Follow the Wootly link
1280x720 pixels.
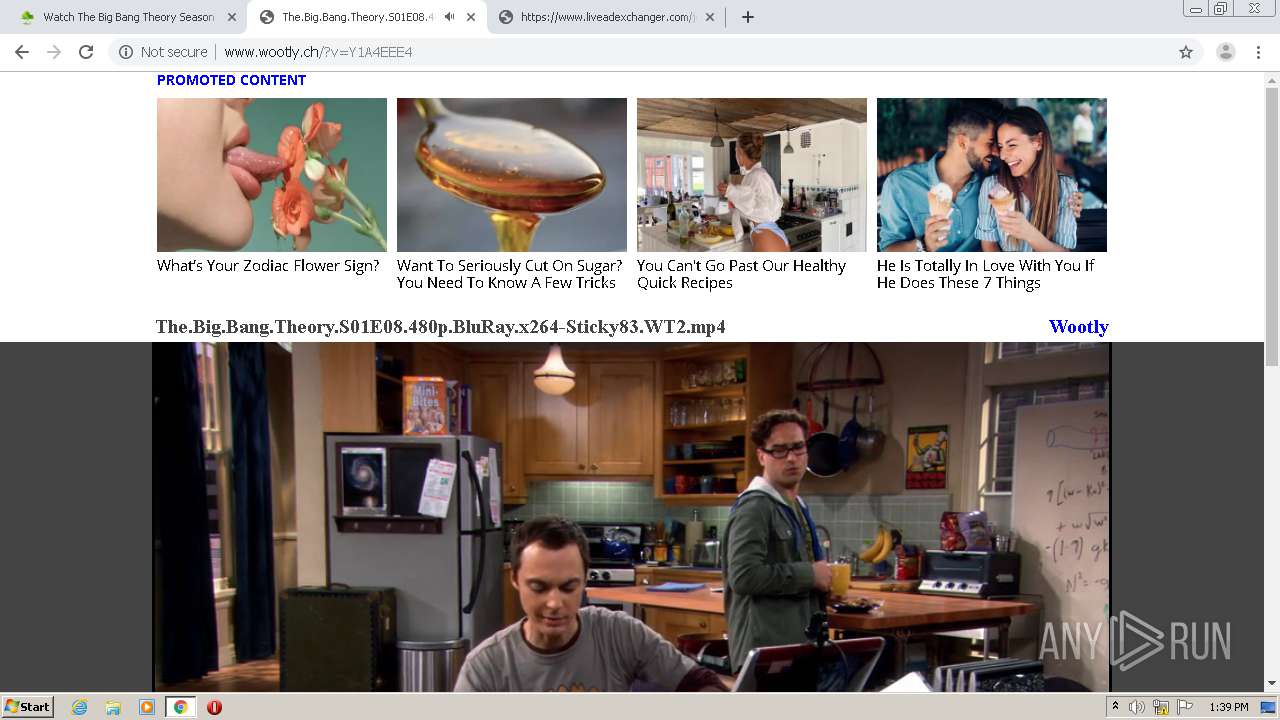click(x=1078, y=327)
